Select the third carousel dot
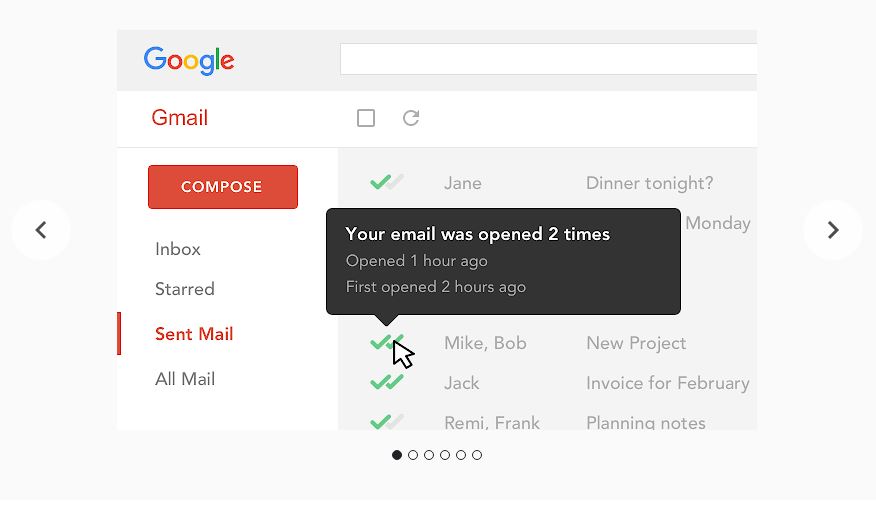This screenshot has height=519, width=876. coord(429,455)
